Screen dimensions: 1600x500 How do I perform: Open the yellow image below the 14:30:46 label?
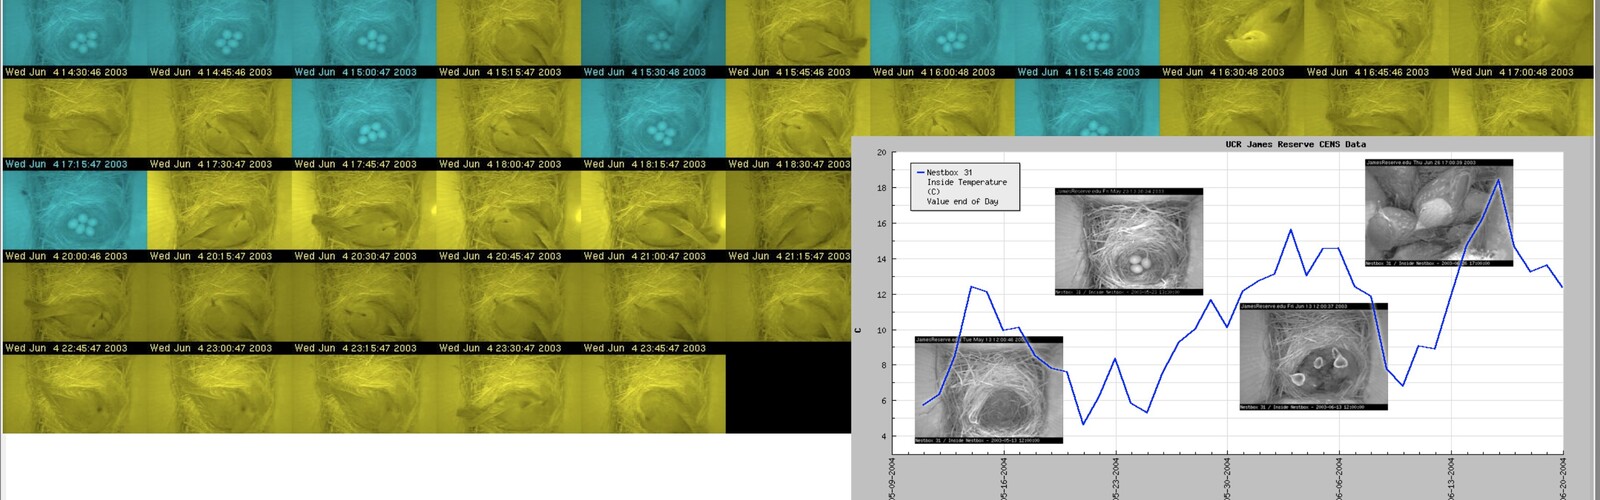(x=74, y=118)
